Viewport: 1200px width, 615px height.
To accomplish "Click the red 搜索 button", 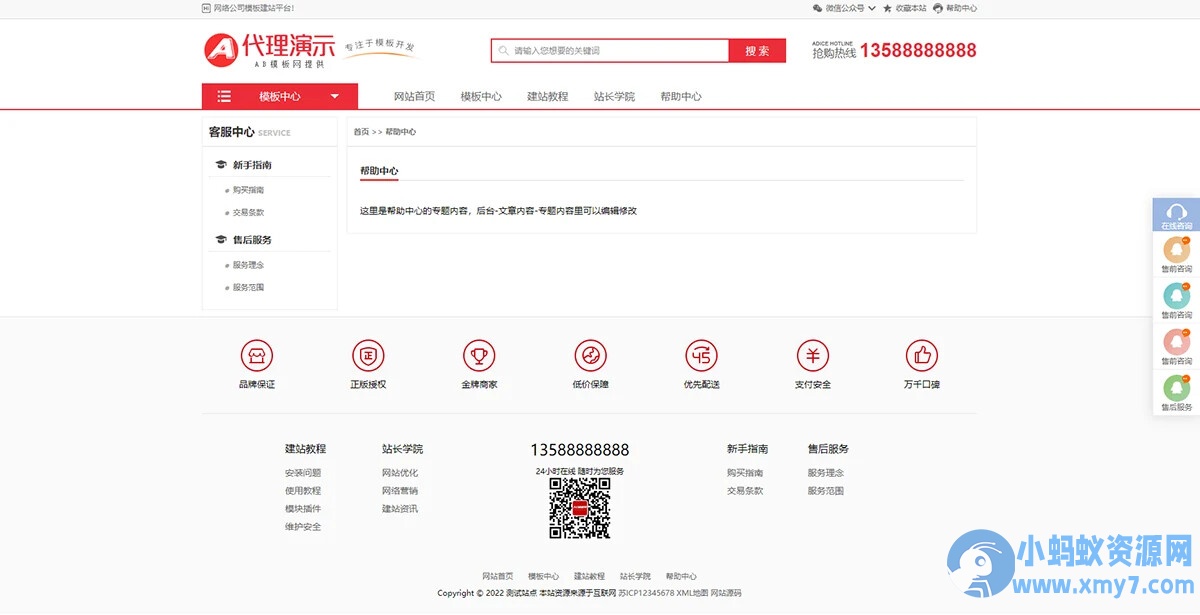I will [x=757, y=51].
